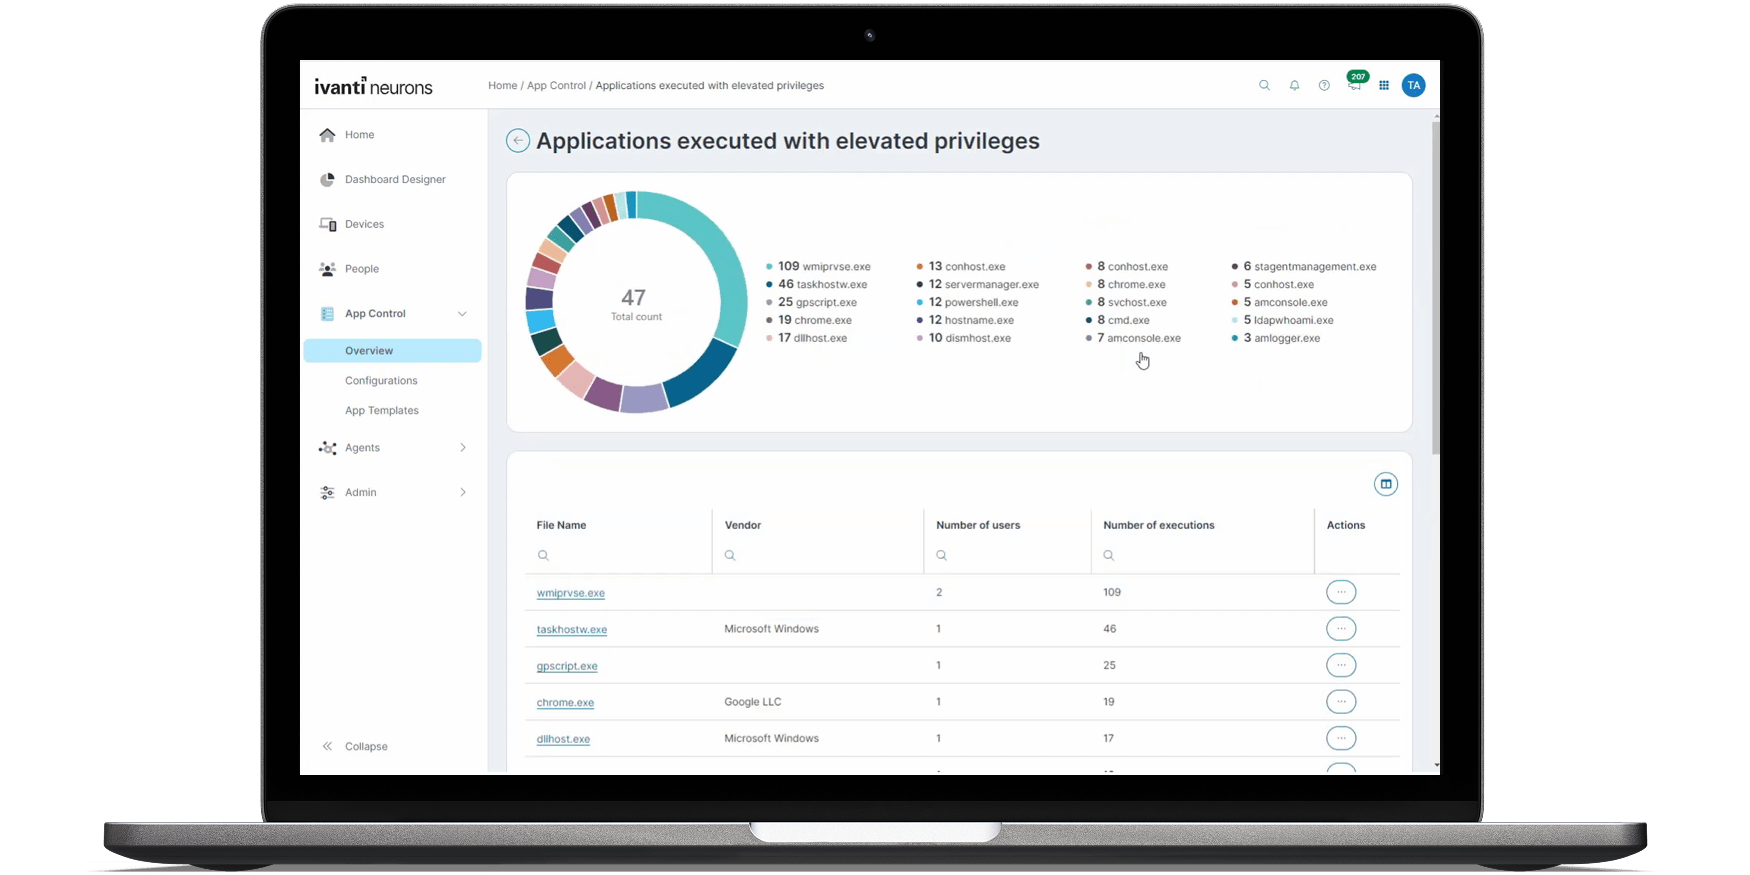The width and height of the screenshot is (1750, 875).
Task: Click legend entry 8 svchost.exe
Action: (1126, 303)
